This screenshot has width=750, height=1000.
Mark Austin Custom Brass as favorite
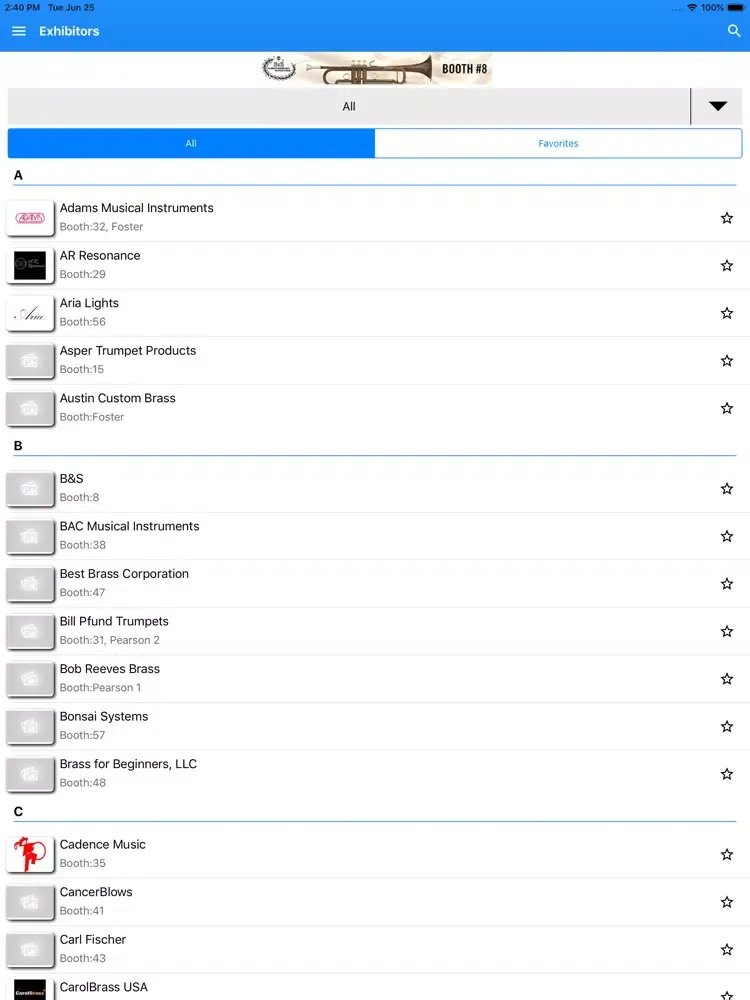[727, 408]
